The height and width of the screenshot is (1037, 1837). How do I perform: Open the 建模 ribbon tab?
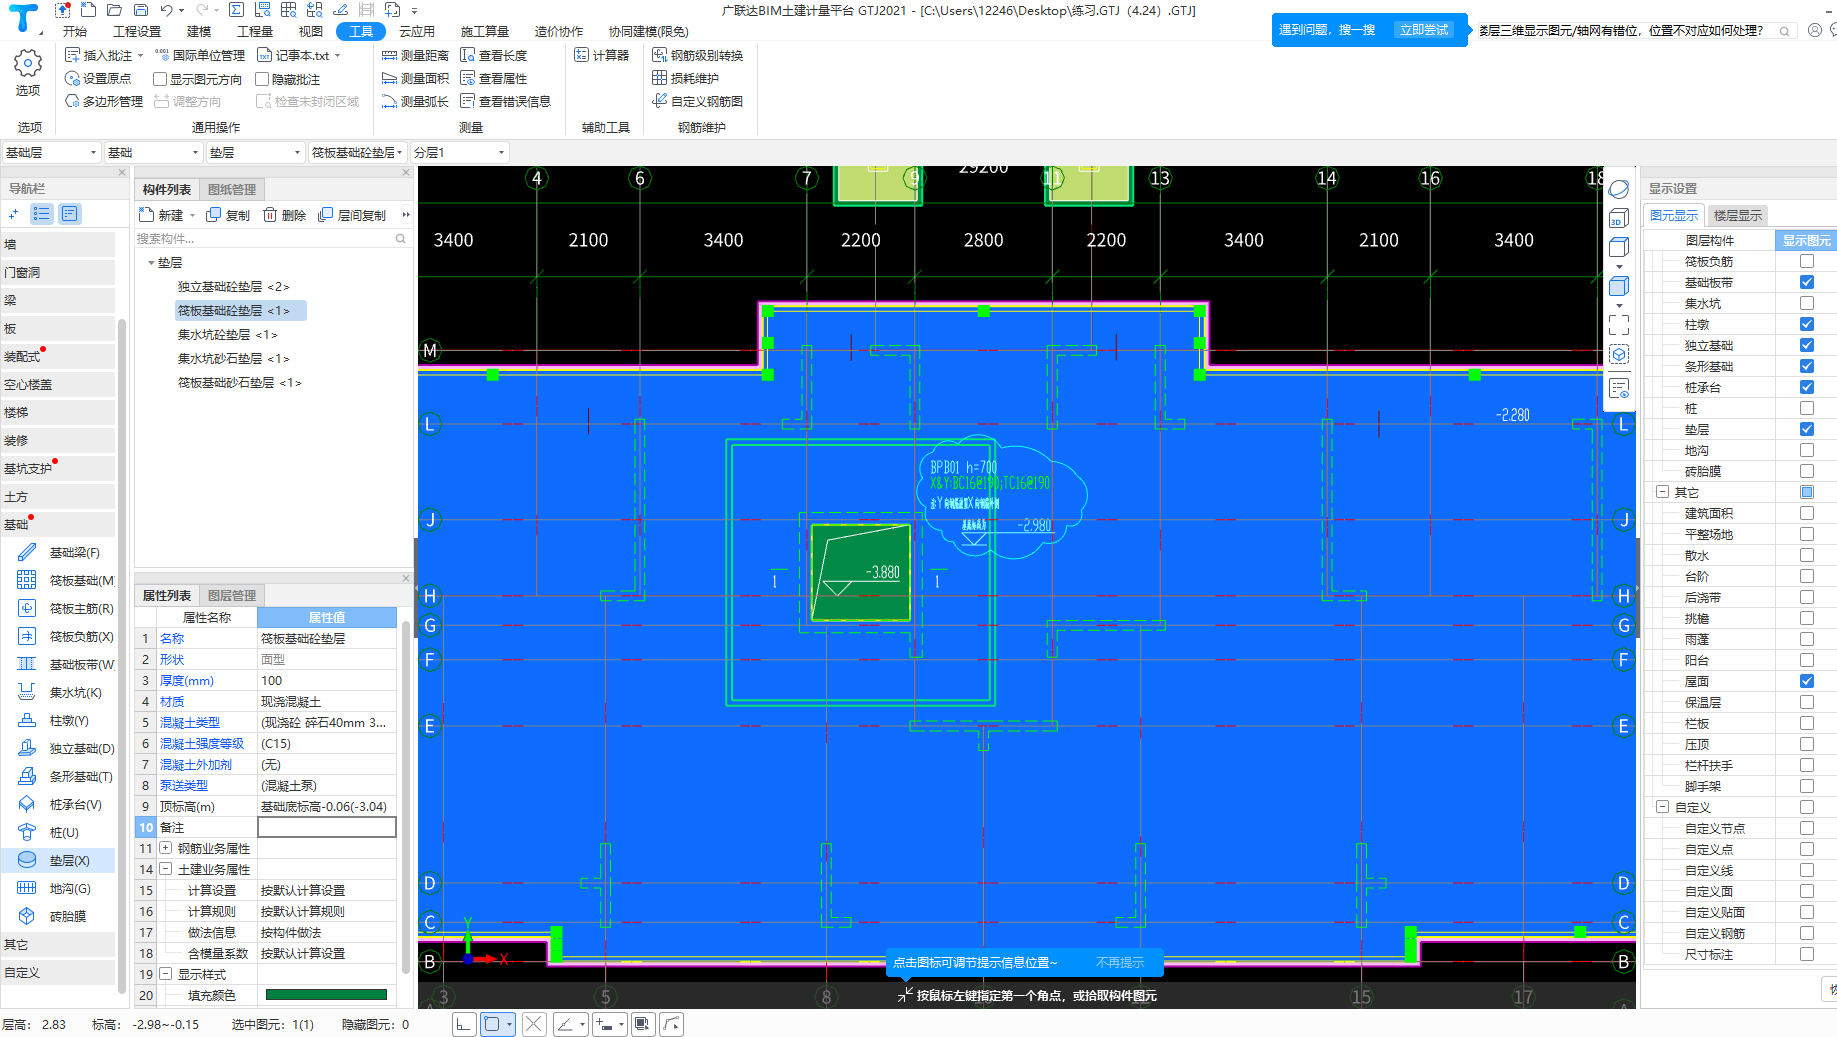(x=199, y=31)
